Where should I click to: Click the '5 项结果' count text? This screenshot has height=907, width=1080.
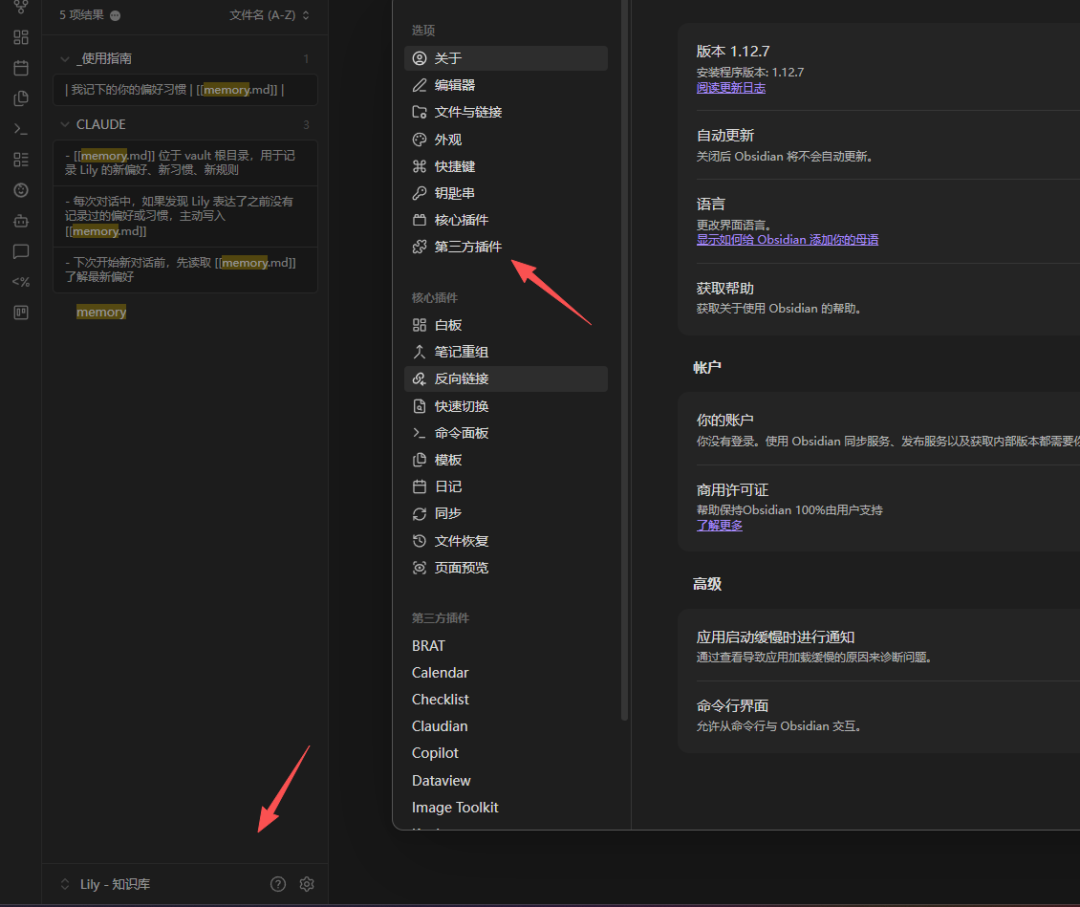tap(81, 15)
